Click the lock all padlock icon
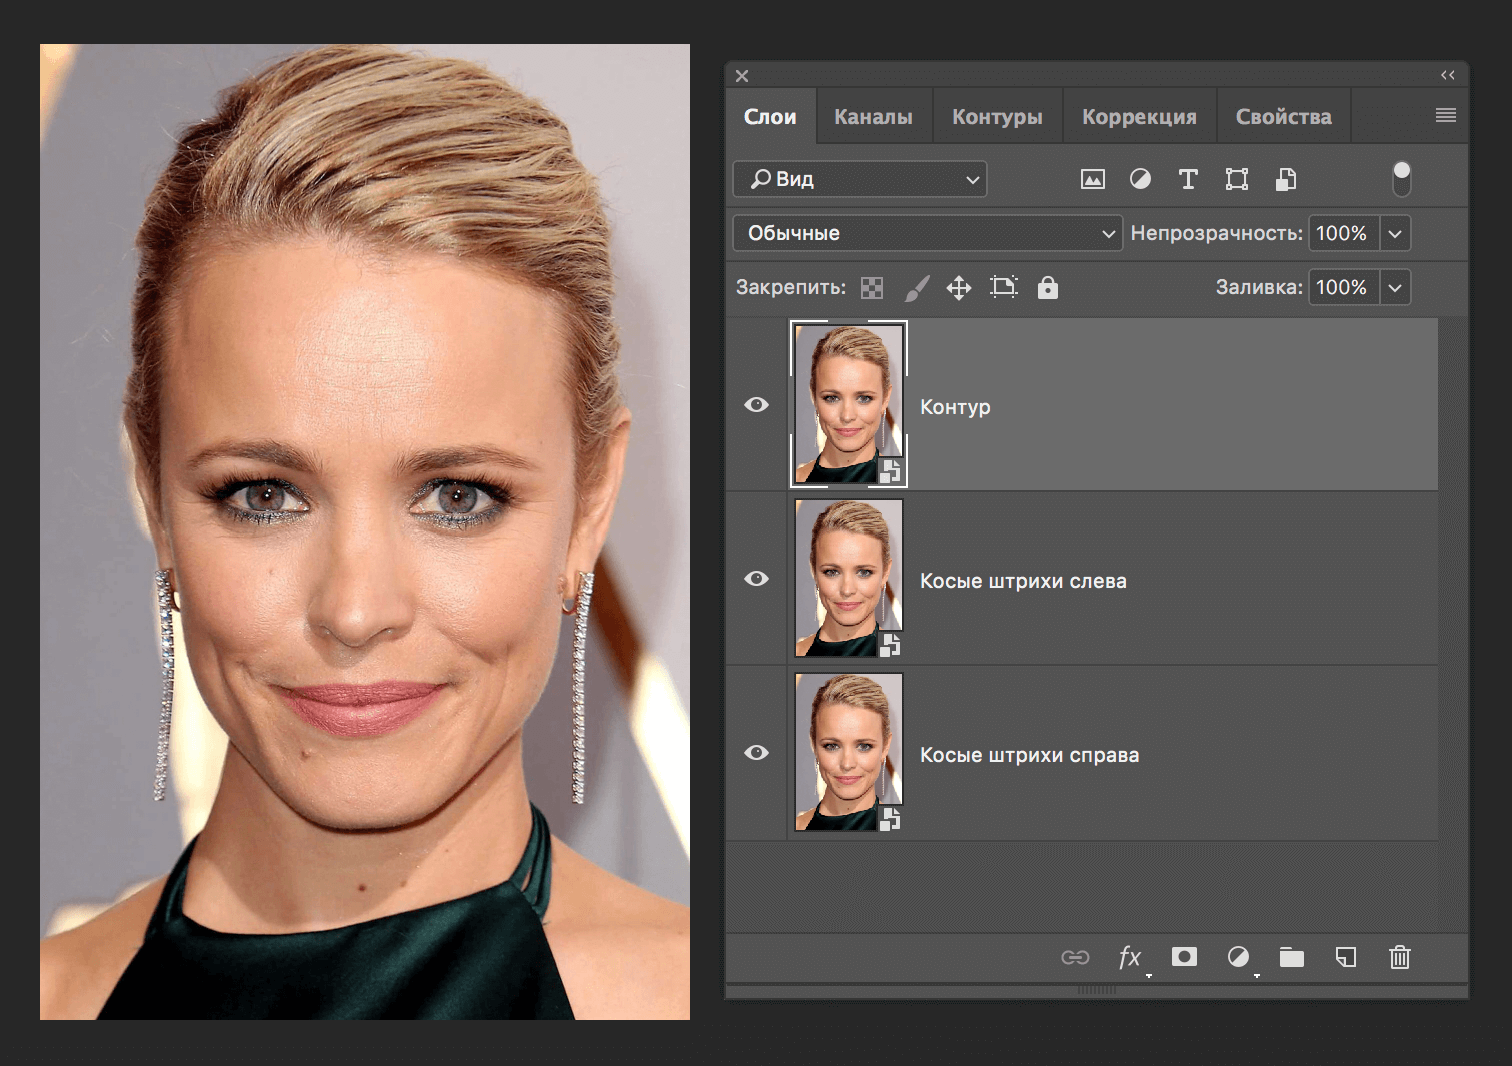Screen dimensions: 1512x1066 [x=1047, y=288]
